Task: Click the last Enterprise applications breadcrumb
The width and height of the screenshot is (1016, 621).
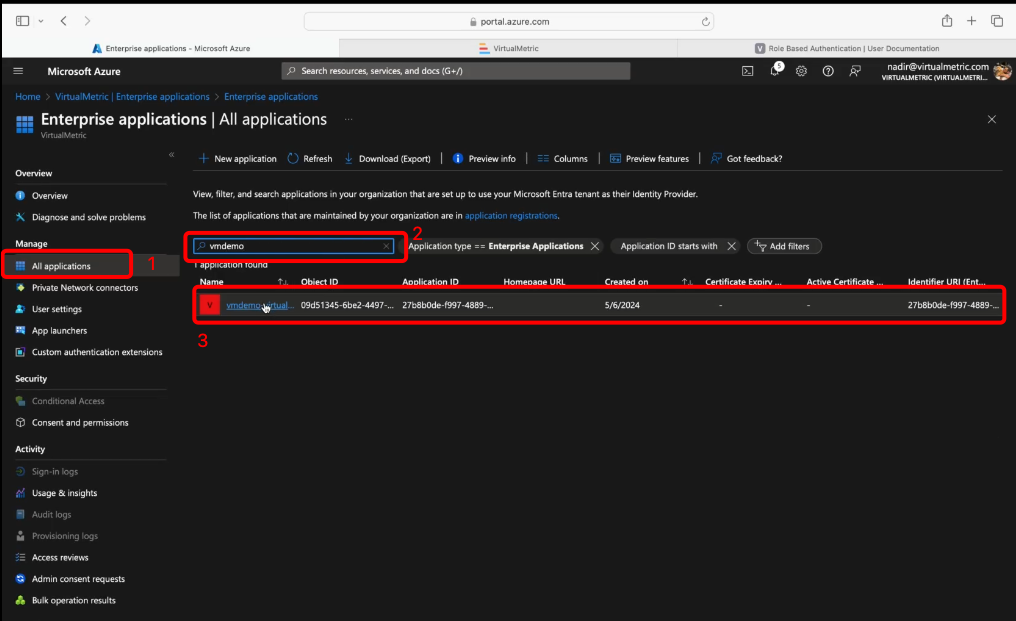Action: click(x=271, y=97)
